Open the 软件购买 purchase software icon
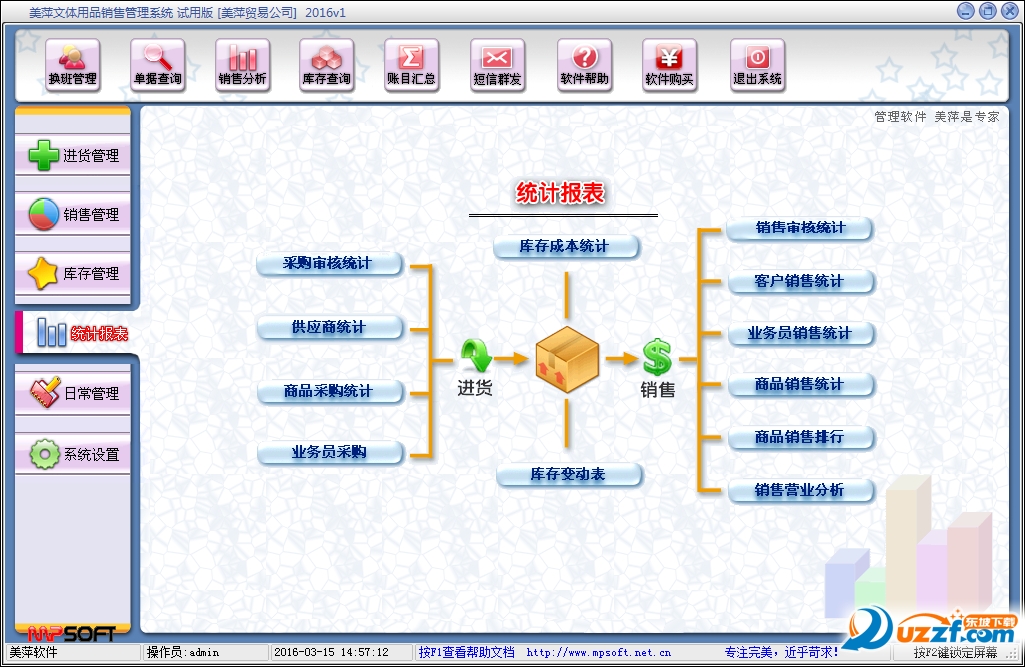This screenshot has width=1025, height=667. 669,65
